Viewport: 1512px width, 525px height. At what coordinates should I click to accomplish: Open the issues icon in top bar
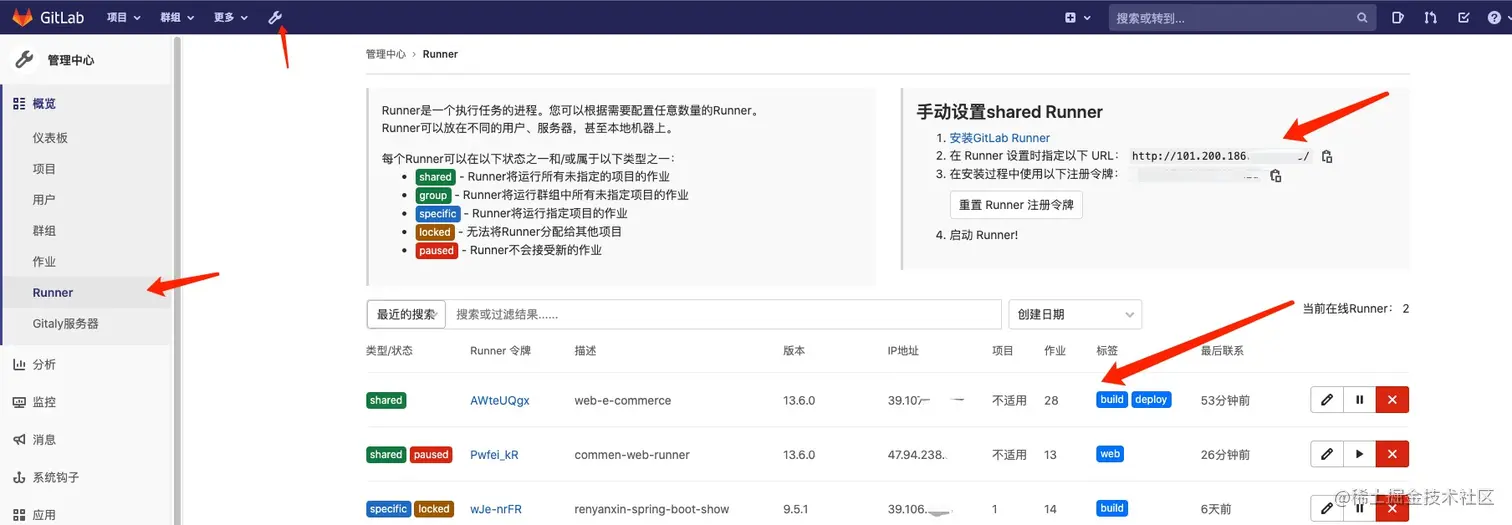tap(1398, 18)
